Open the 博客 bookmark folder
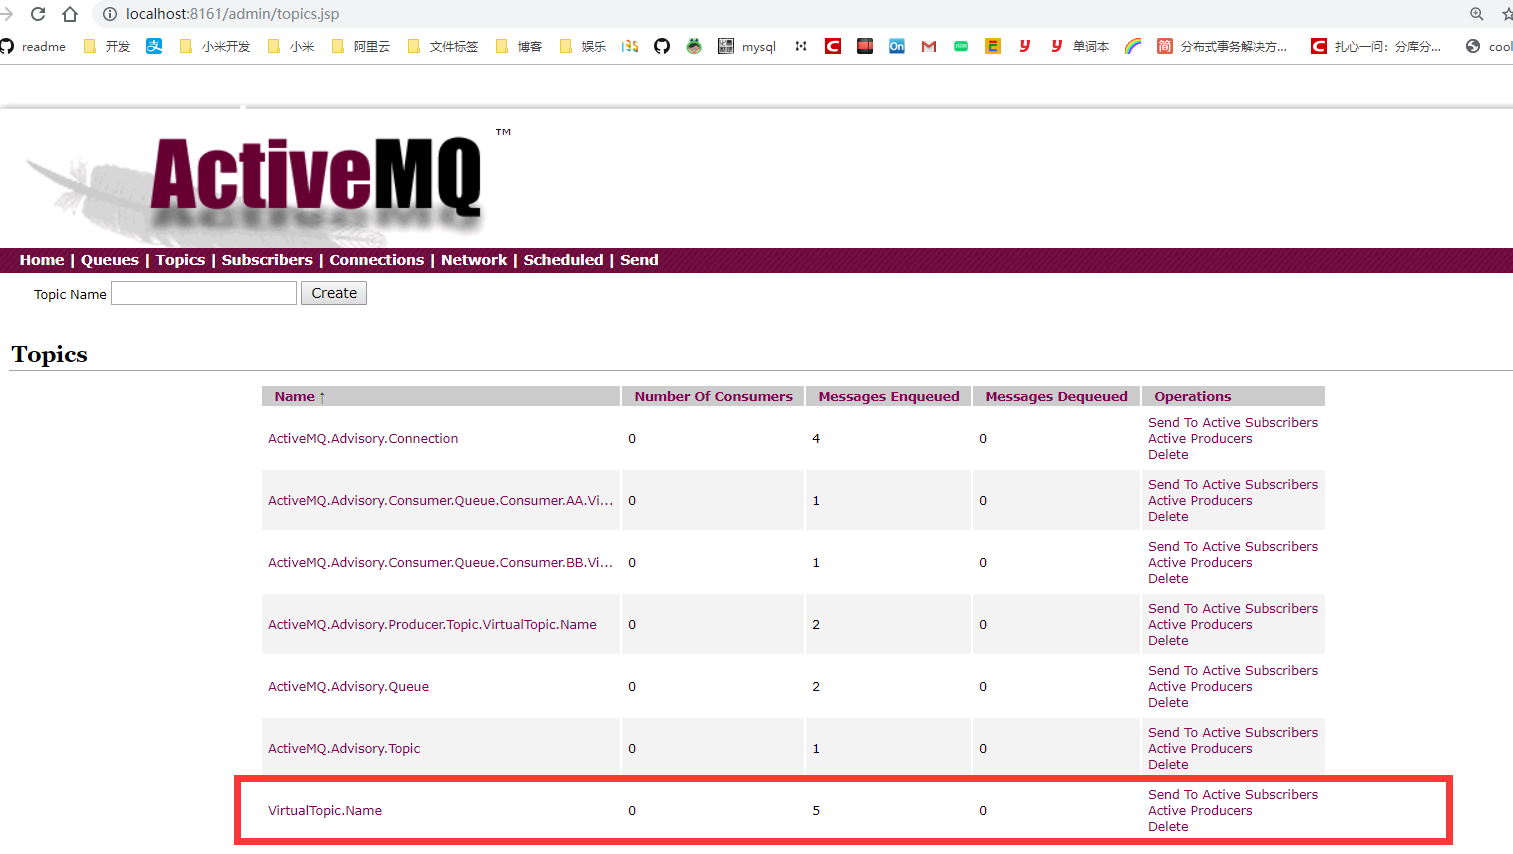1513x854 pixels. tap(519, 46)
